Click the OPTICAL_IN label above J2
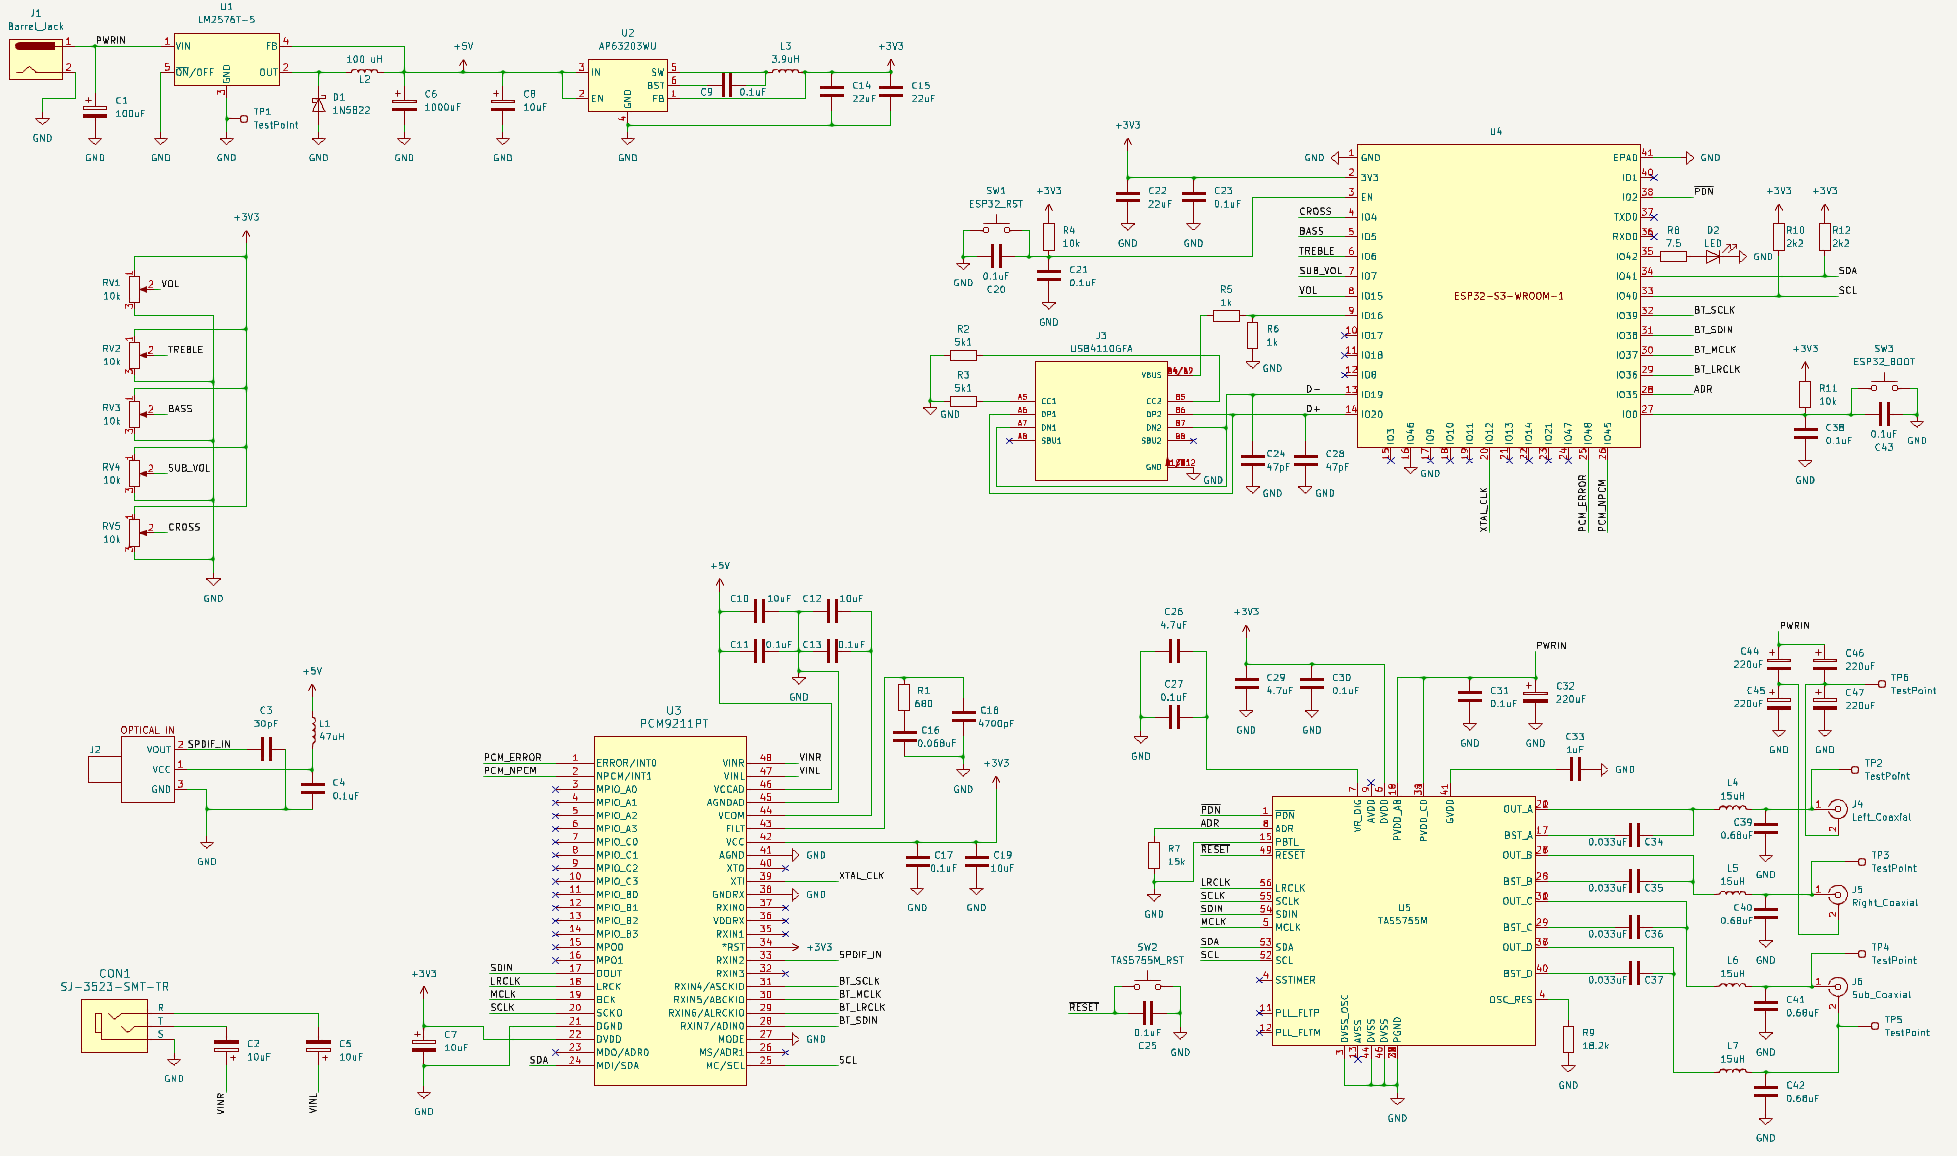 click(x=147, y=730)
